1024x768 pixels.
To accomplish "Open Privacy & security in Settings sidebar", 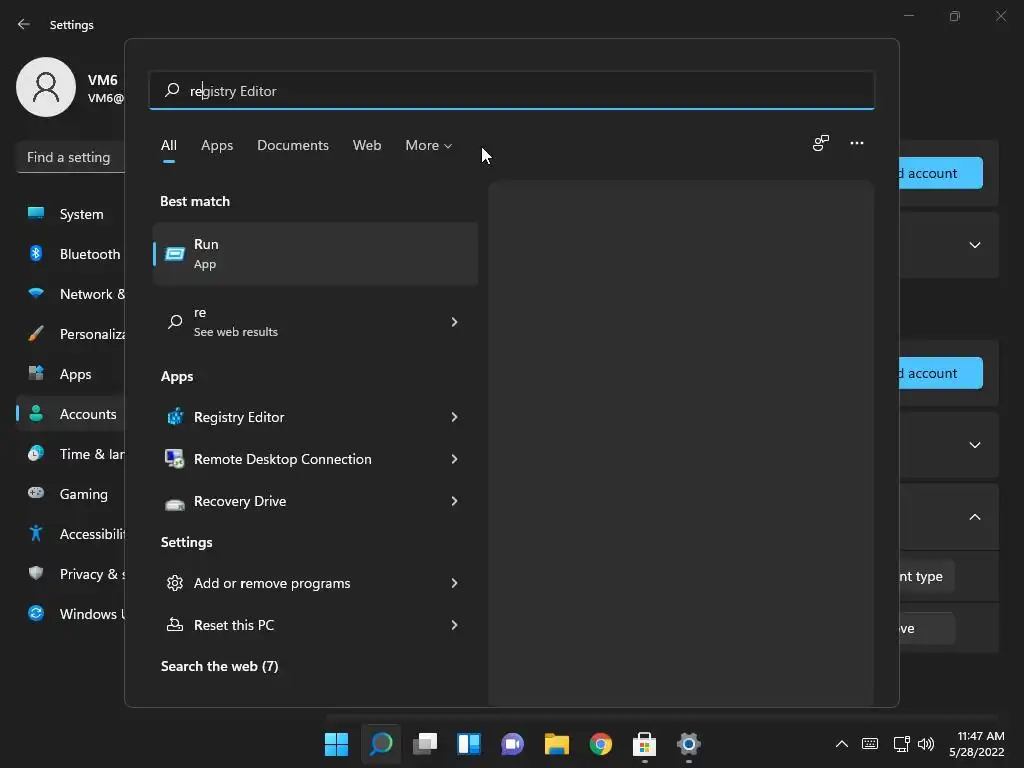I will (x=71, y=574).
